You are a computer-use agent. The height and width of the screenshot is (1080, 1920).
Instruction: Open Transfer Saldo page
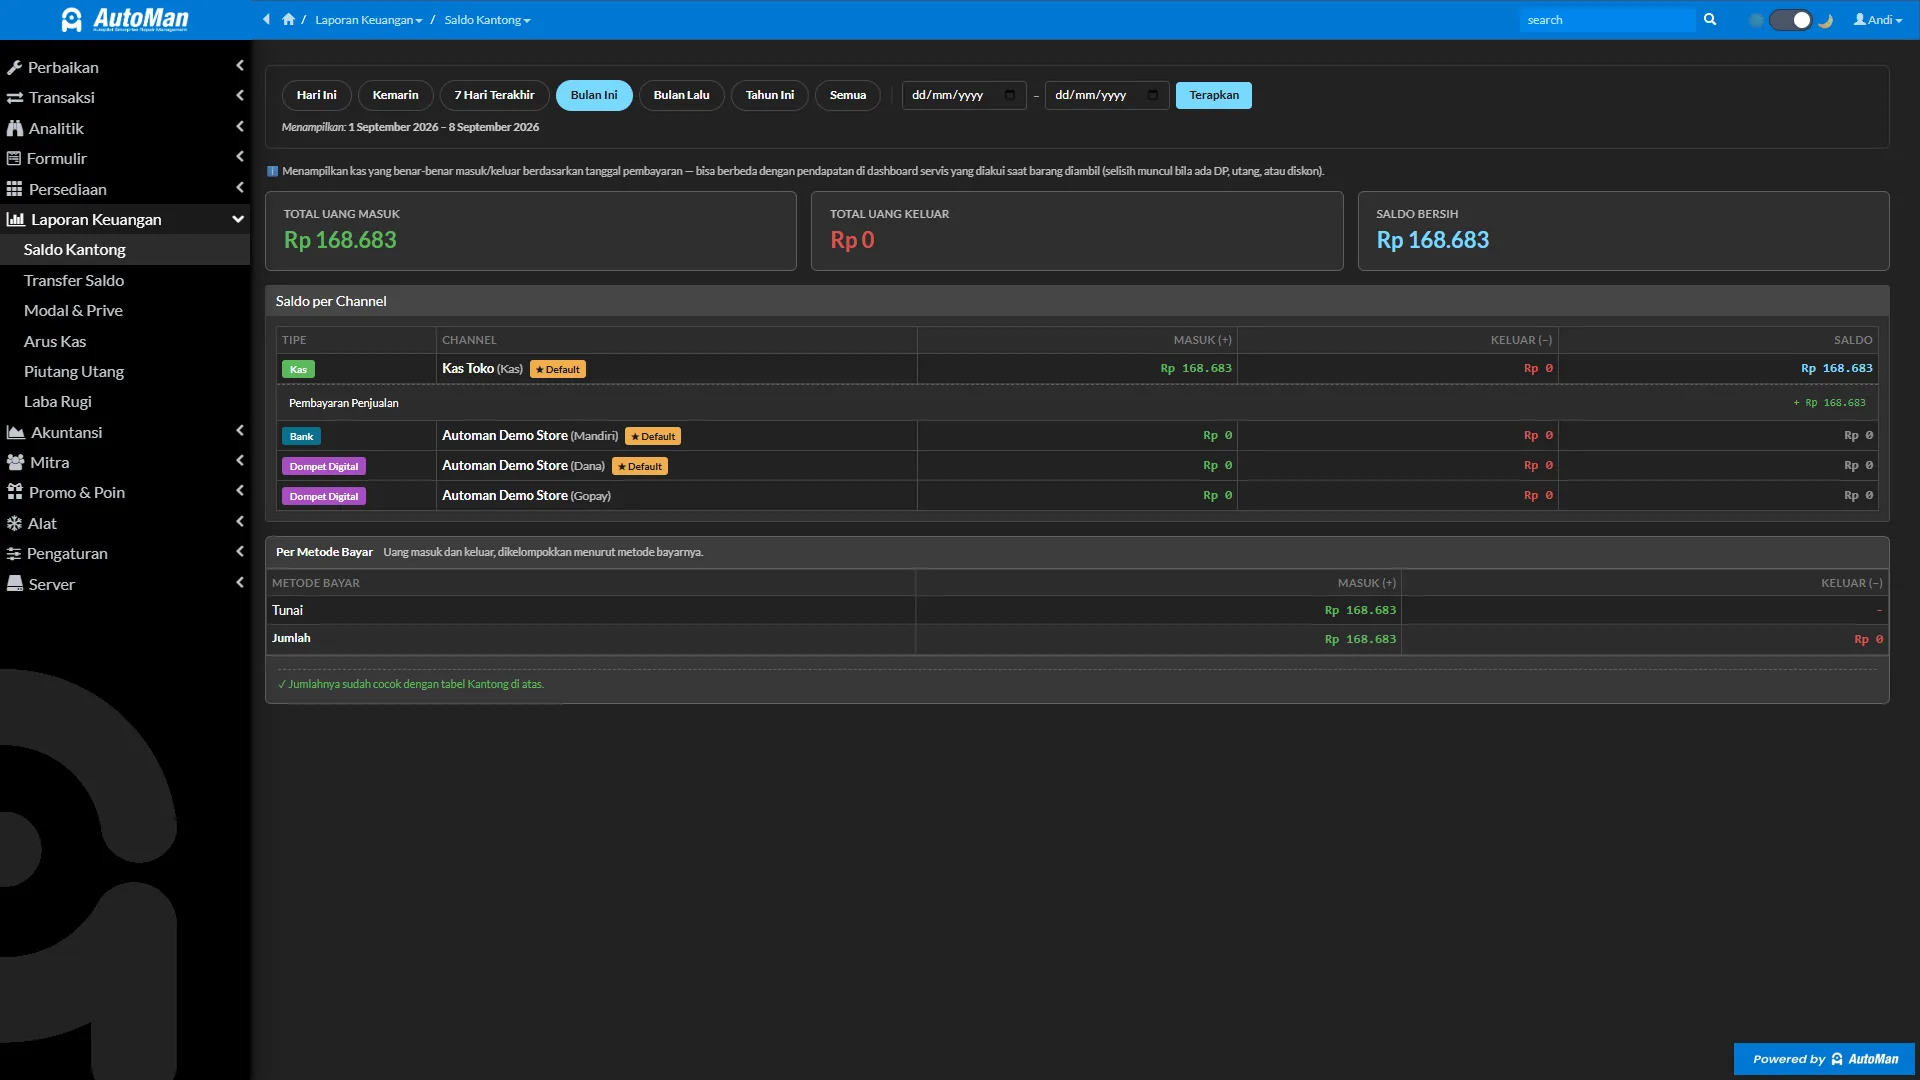pyautogui.click(x=125, y=281)
